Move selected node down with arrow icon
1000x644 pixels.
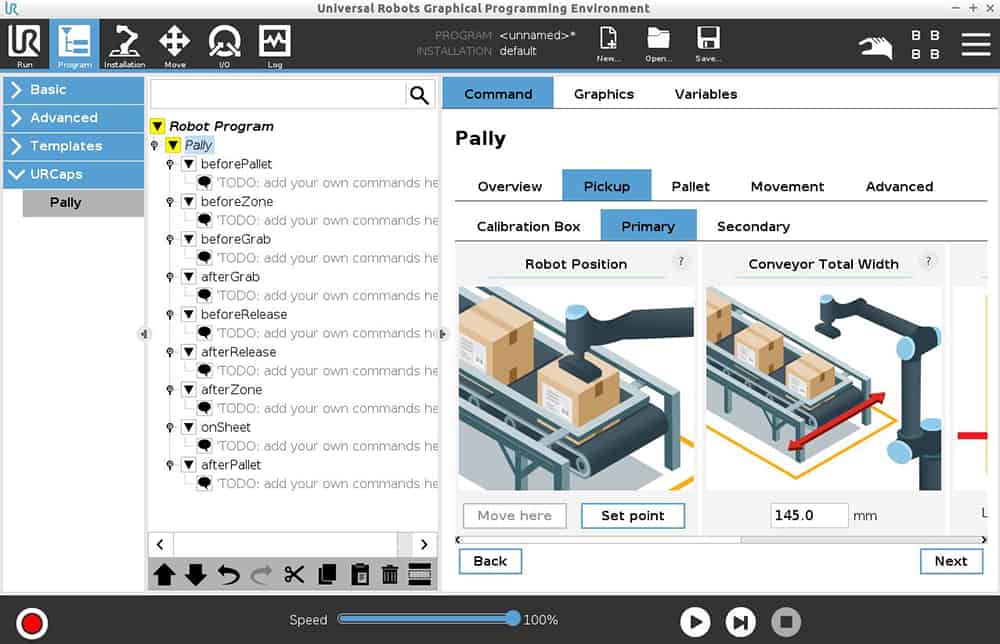click(x=196, y=574)
